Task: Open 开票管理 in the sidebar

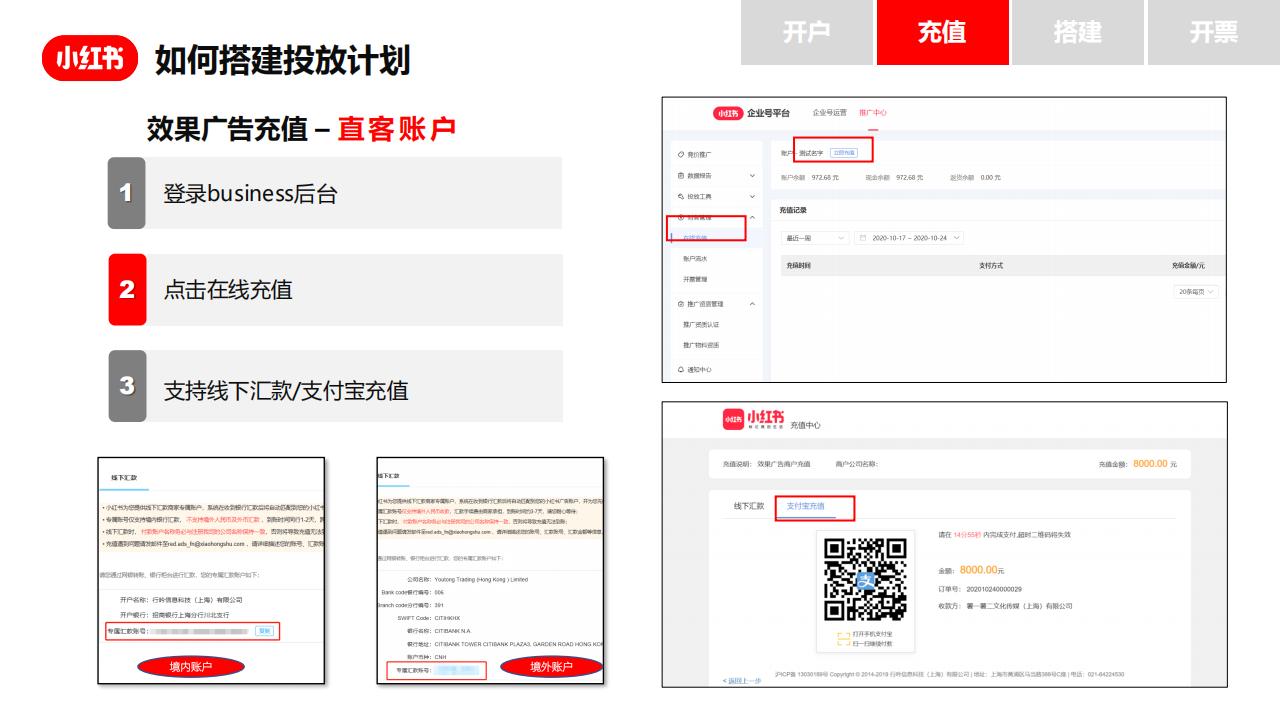Action: (x=695, y=279)
